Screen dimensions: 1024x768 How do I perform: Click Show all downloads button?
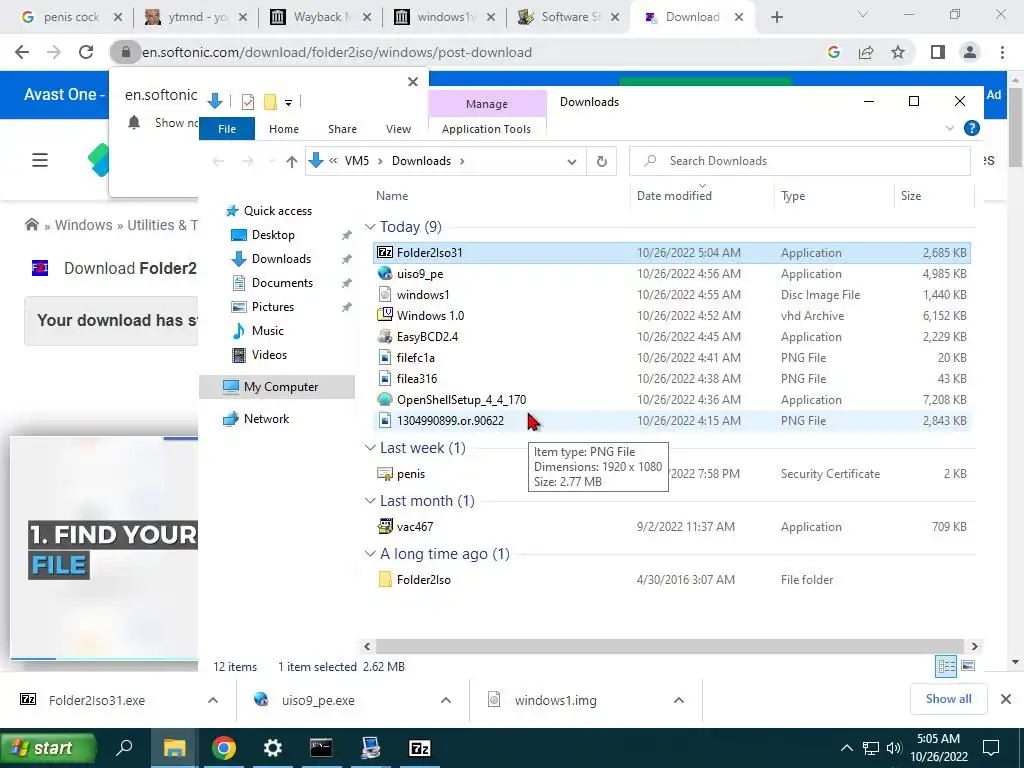[949, 699]
